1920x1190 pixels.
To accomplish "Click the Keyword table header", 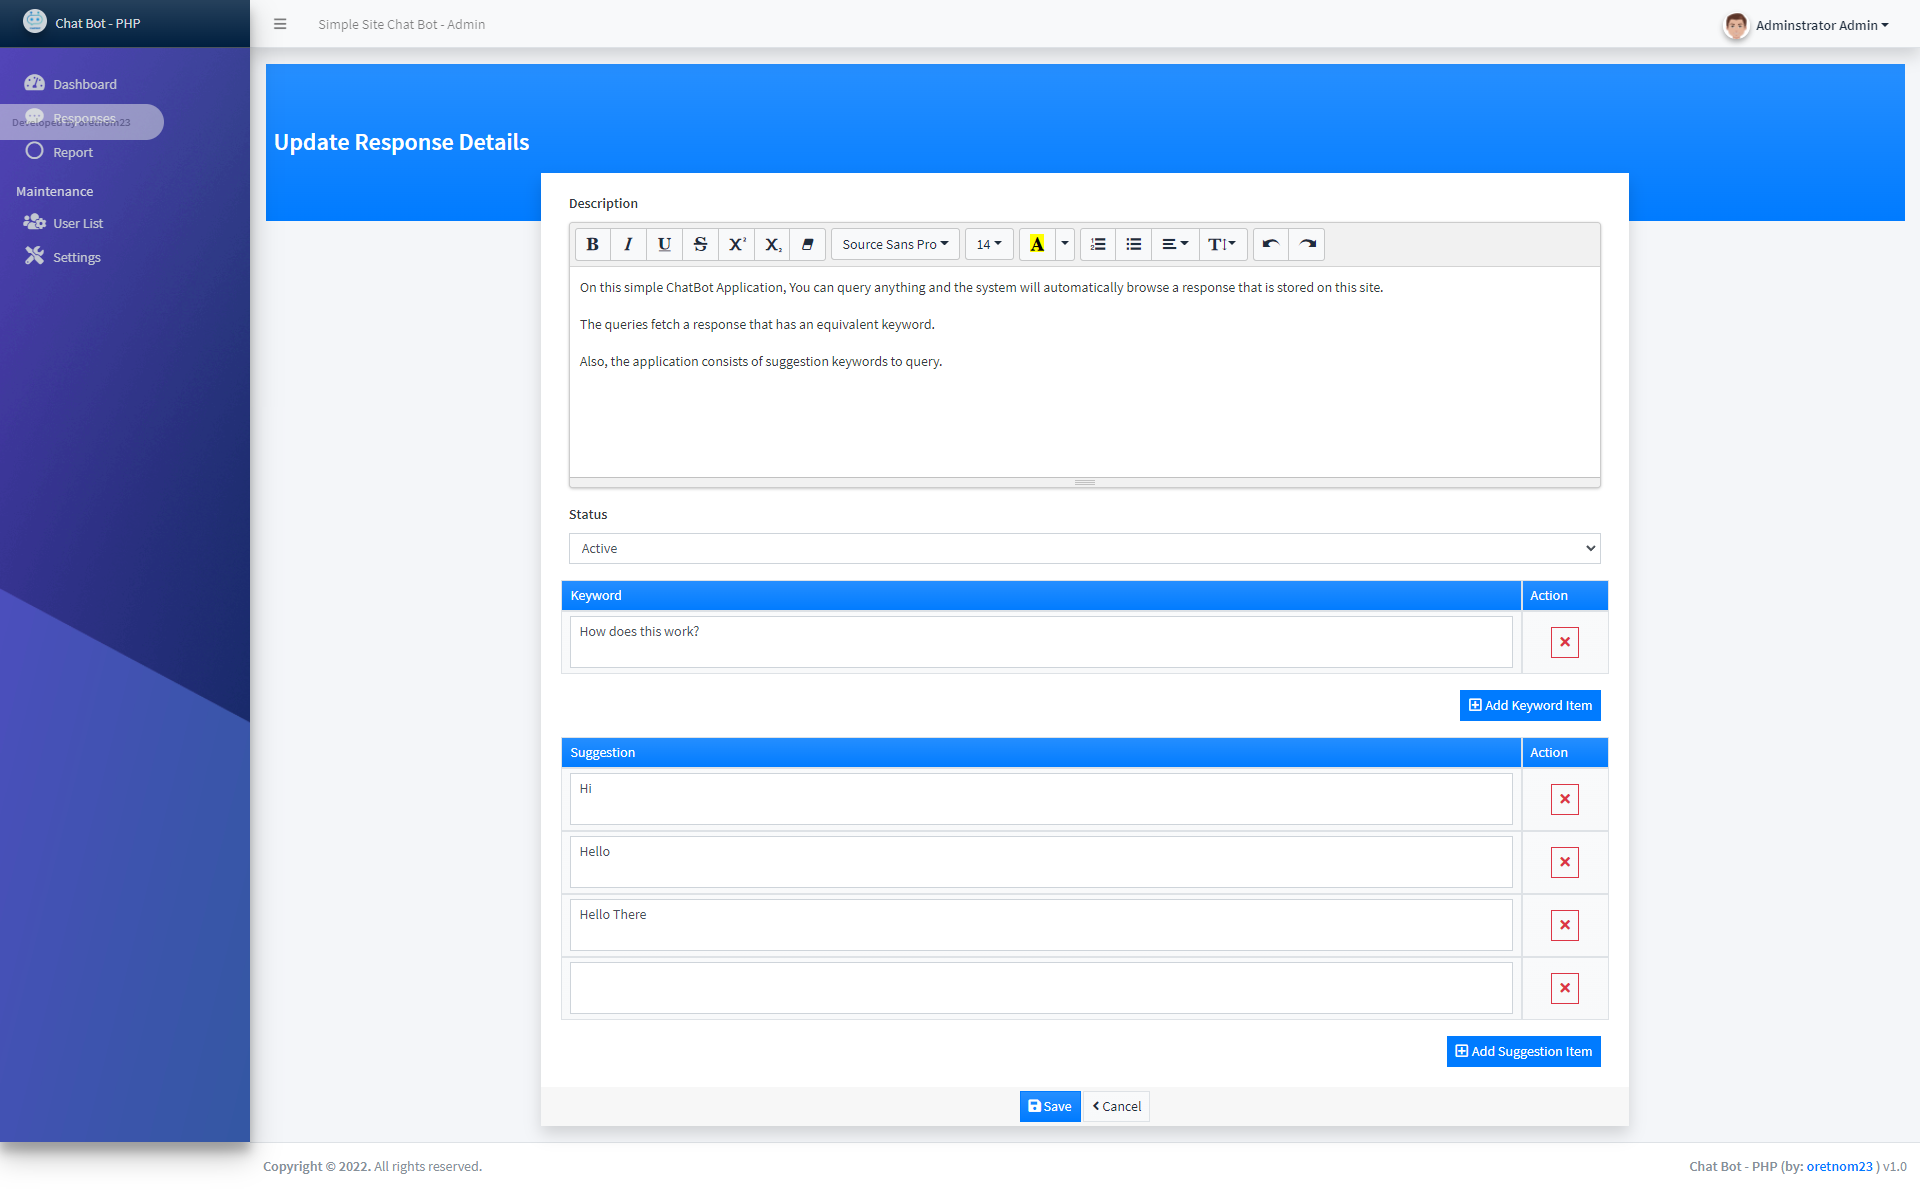I will tap(1041, 595).
